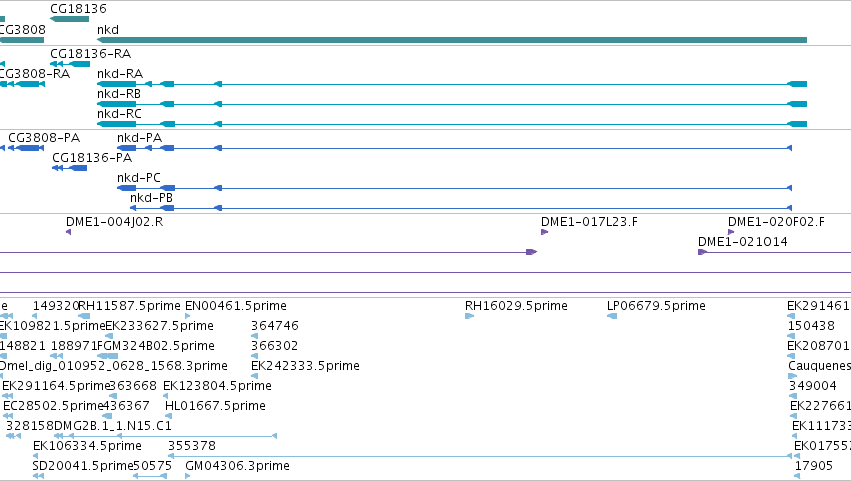Select the Dmel_dig_010952_0628_1568.3prime label

(113, 366)
